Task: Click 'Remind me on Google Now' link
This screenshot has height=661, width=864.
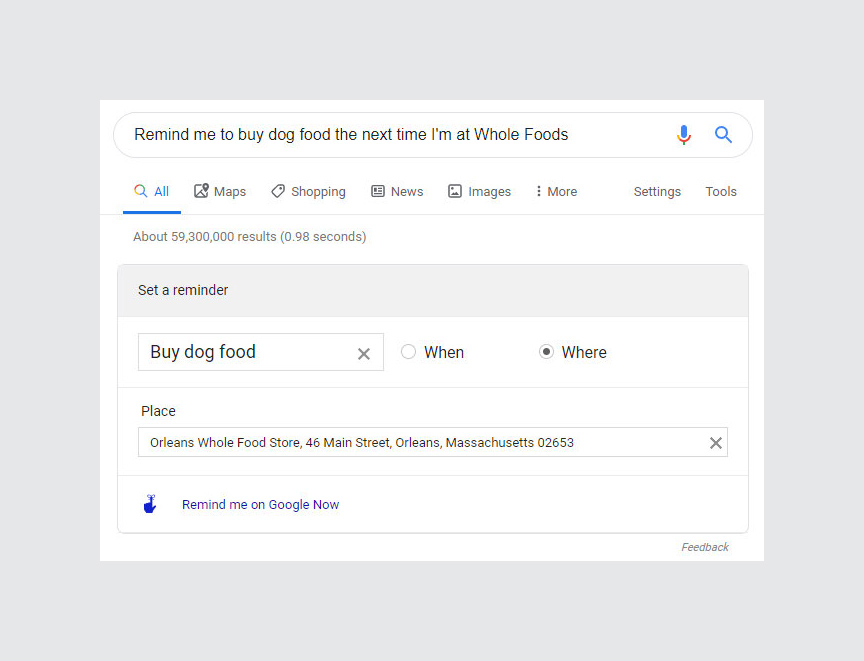Action: (260, 505)
